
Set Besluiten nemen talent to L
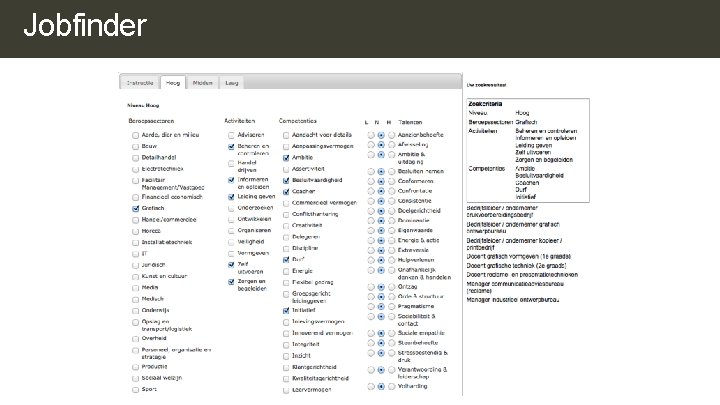coord(371,172)
